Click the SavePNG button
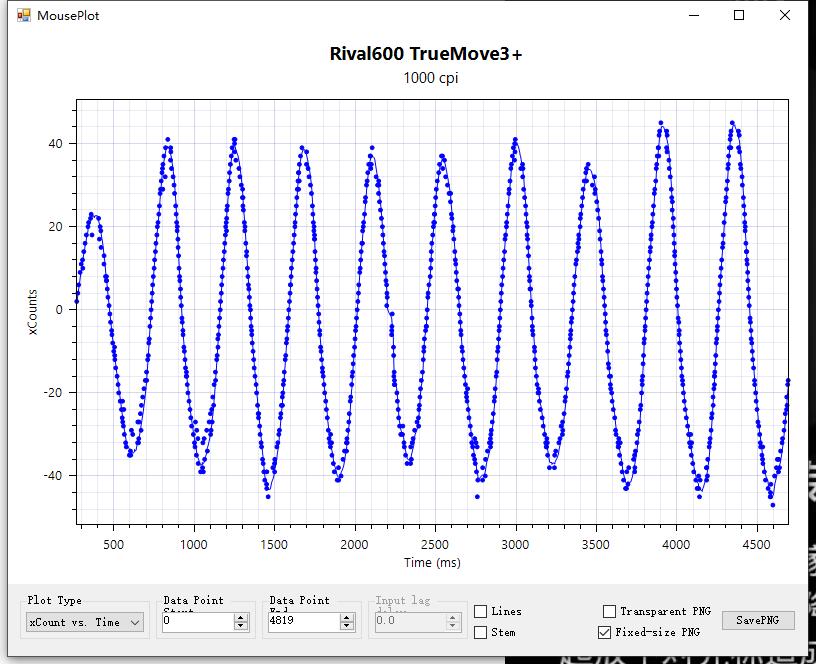Image resolution: width=816 pixels, height=664 pixels. click(758, 620)
